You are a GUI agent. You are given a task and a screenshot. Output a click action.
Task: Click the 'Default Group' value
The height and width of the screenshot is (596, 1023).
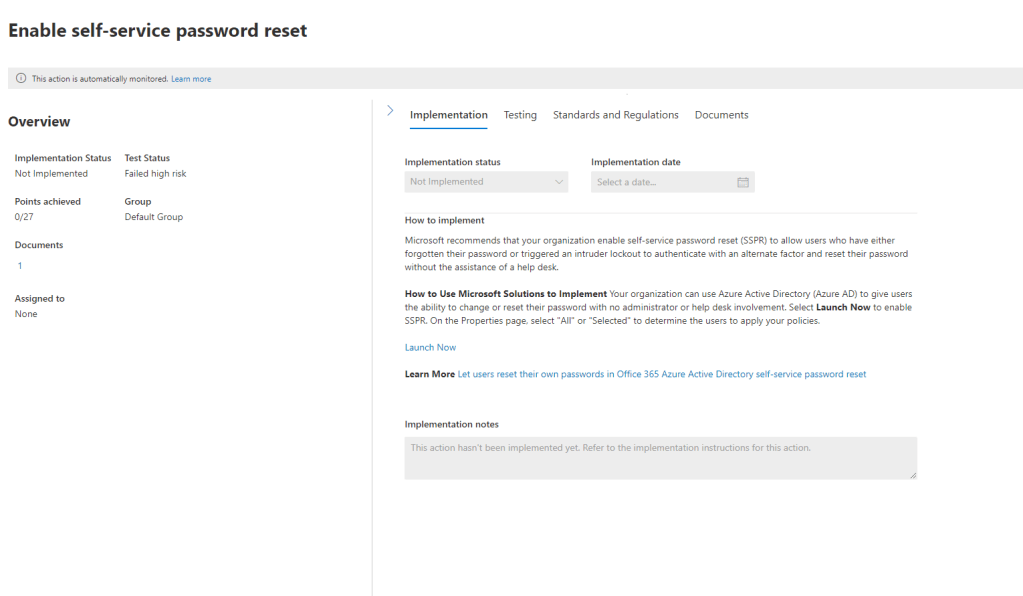coord(153,217)
